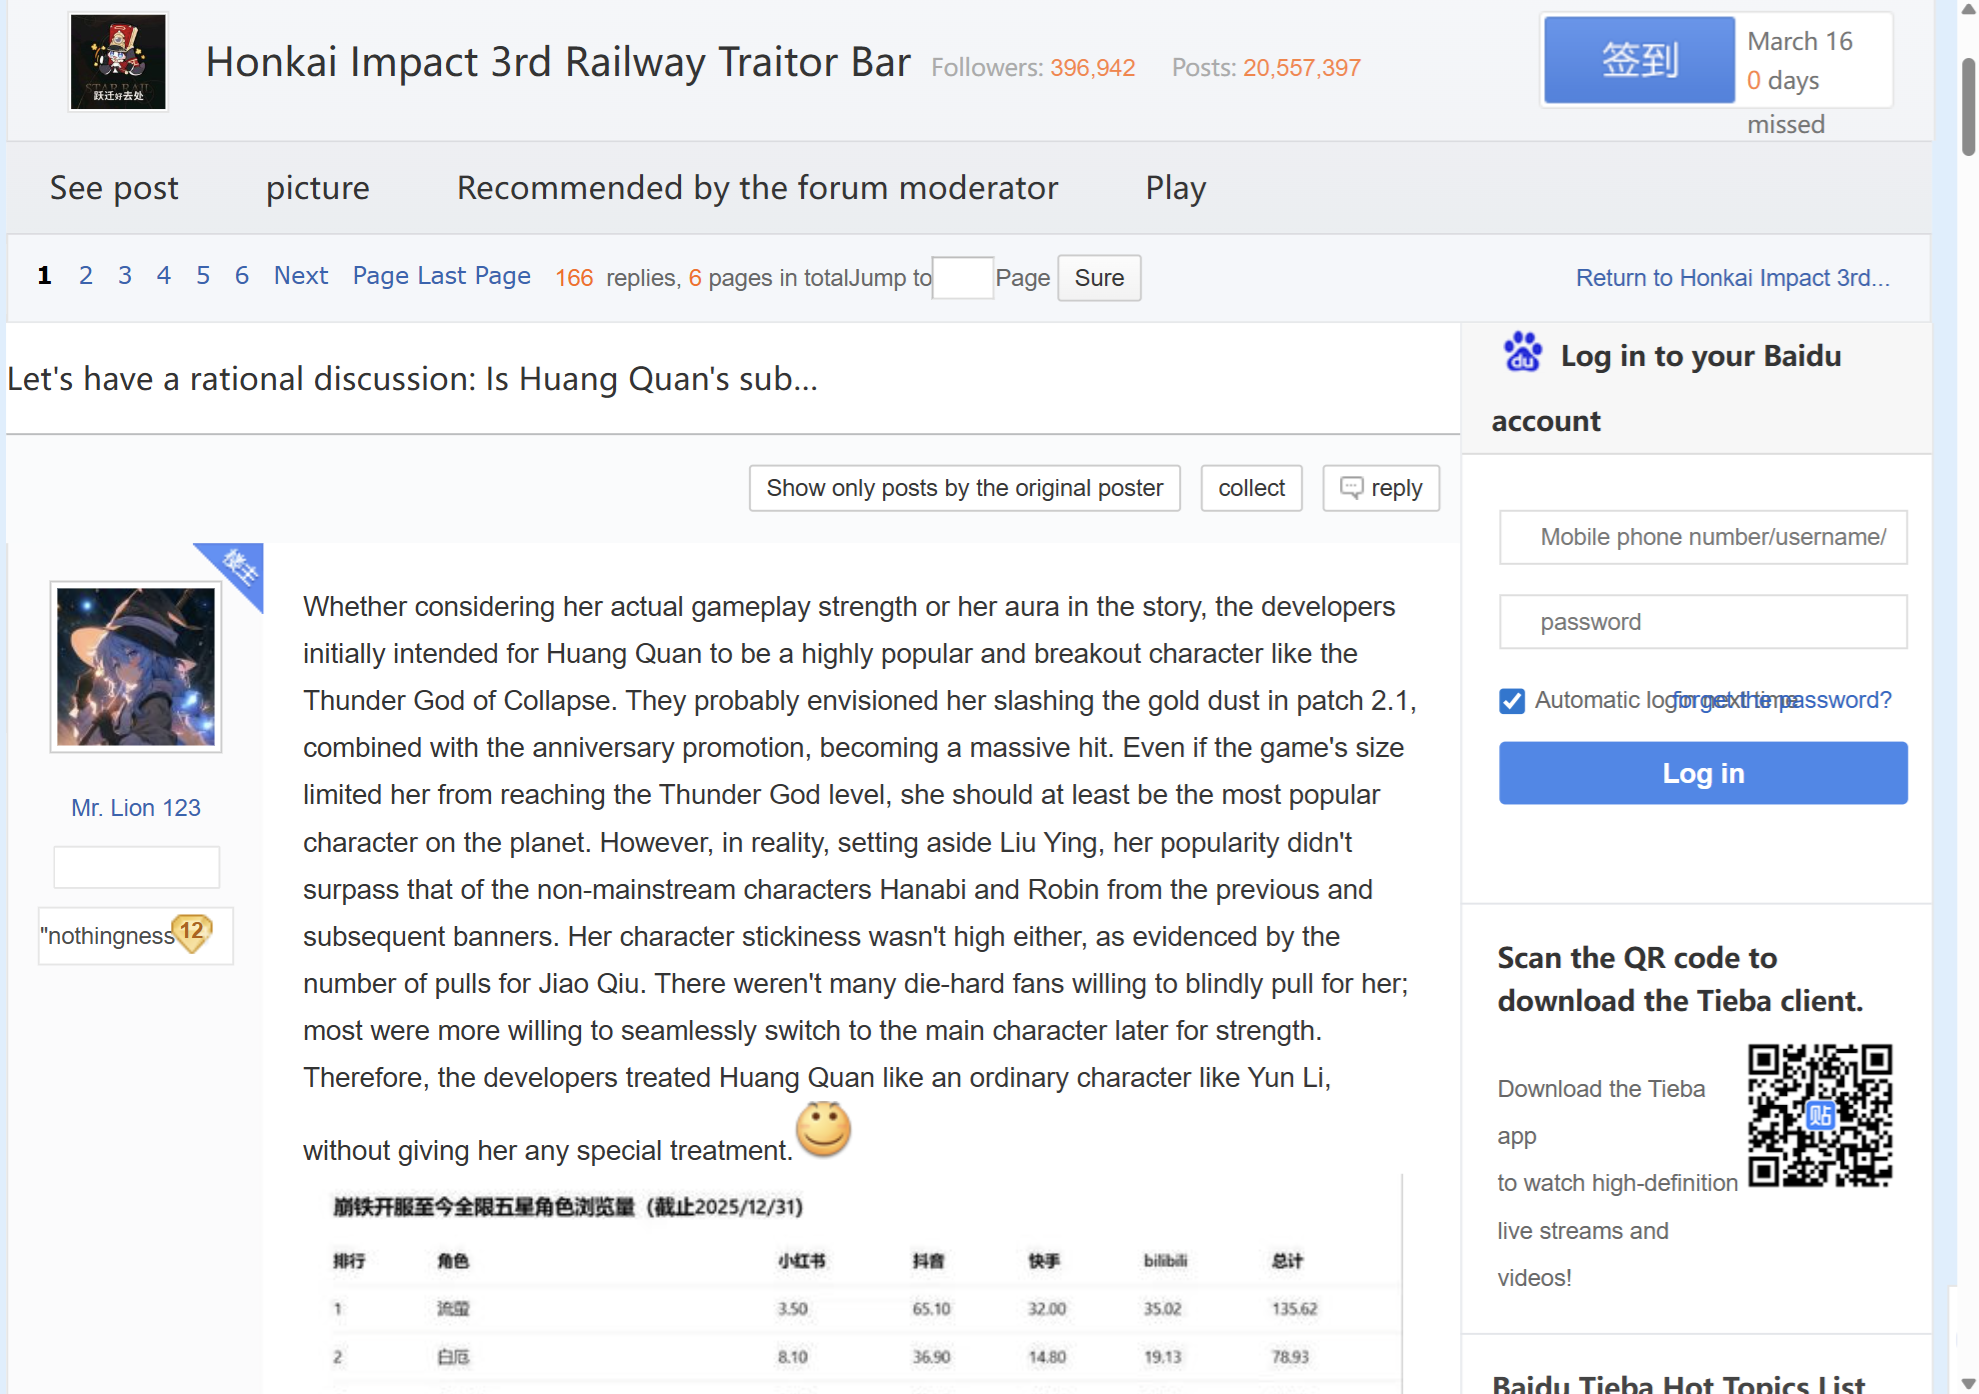Click the level 12 badge icon
The width and height of the screenshot is (1979, 1394).
[x=191, y=932]
